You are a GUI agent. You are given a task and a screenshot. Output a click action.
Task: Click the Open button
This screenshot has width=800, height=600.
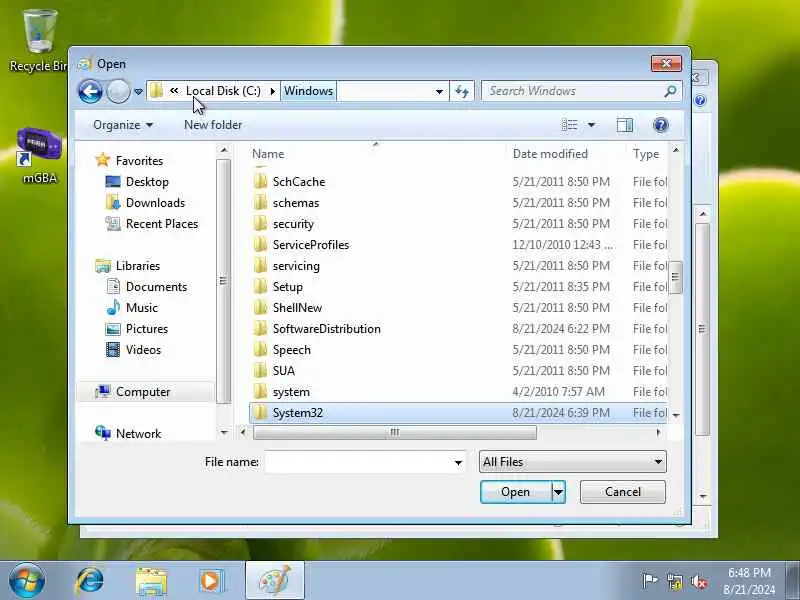516,492
